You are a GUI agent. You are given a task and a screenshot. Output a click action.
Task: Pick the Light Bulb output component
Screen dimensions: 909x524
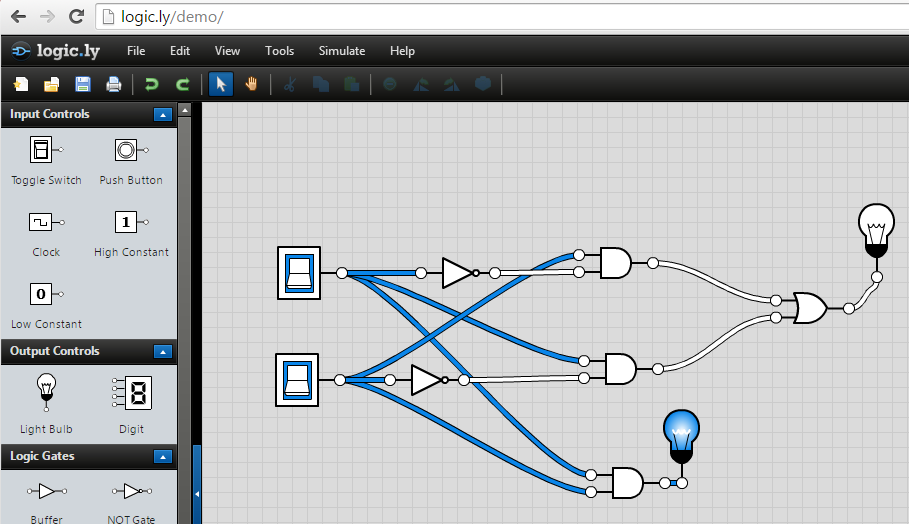coord(46,403)
